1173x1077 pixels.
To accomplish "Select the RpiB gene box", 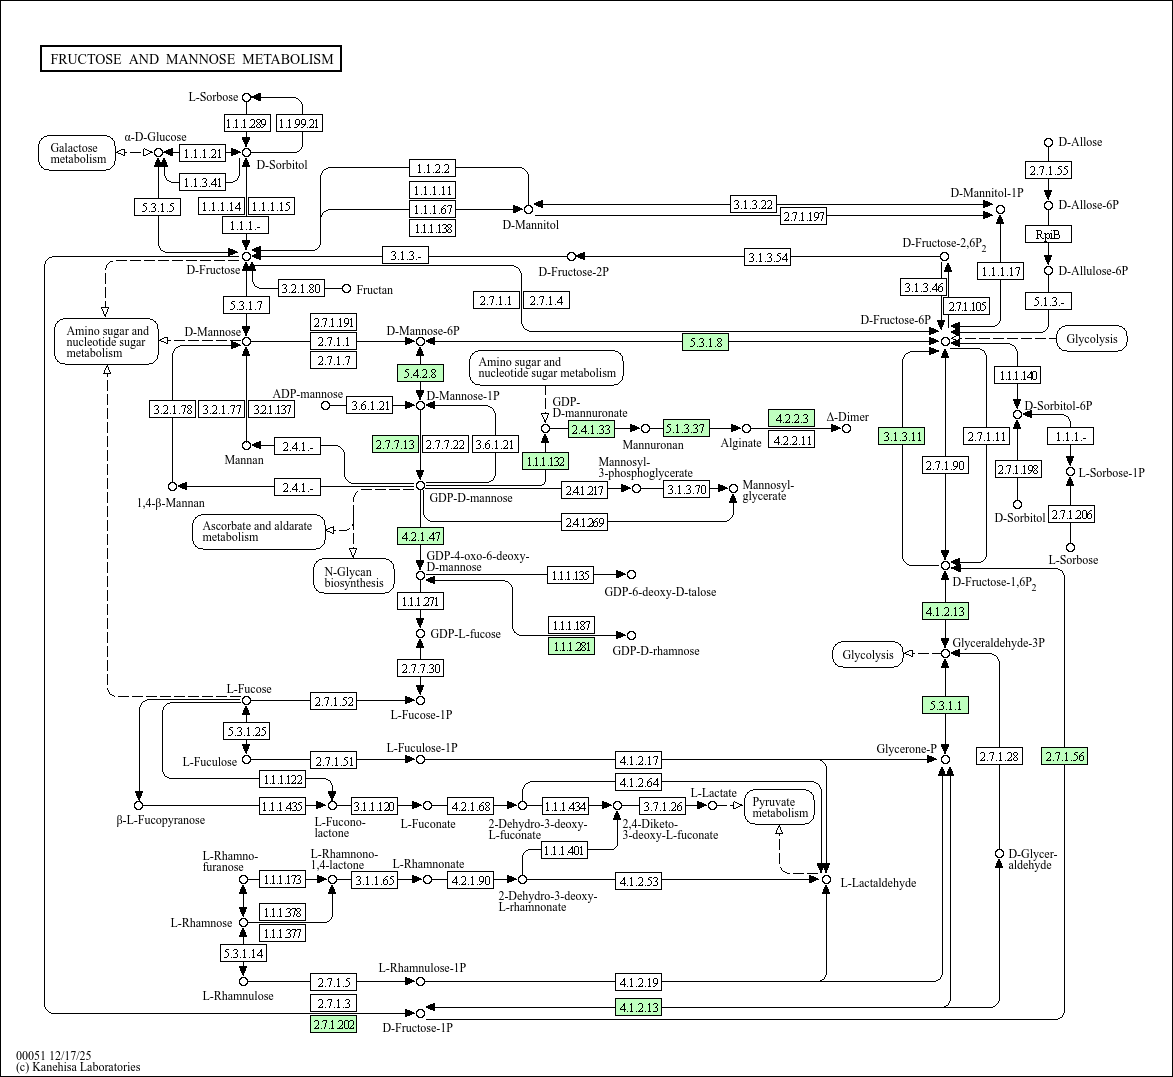I will coord(1047,233).
